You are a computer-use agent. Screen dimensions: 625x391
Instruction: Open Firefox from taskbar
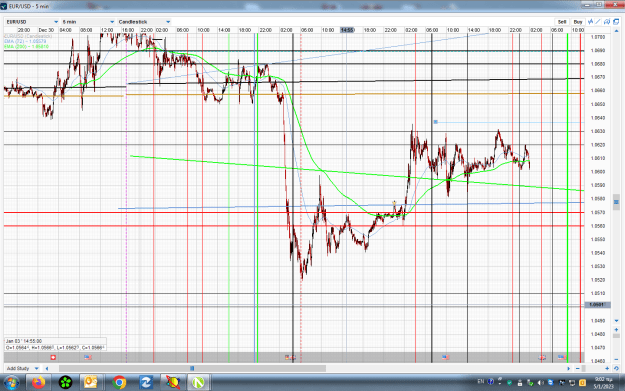[39, 383]
